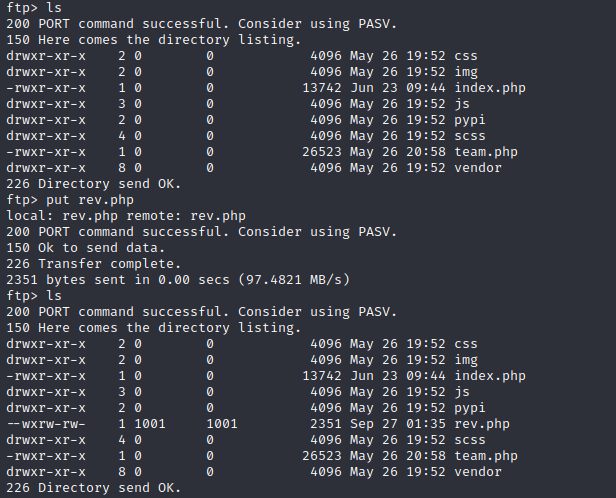The image size is (616, 498).
Task: Click css directory in the first listing
Action: 465,55
